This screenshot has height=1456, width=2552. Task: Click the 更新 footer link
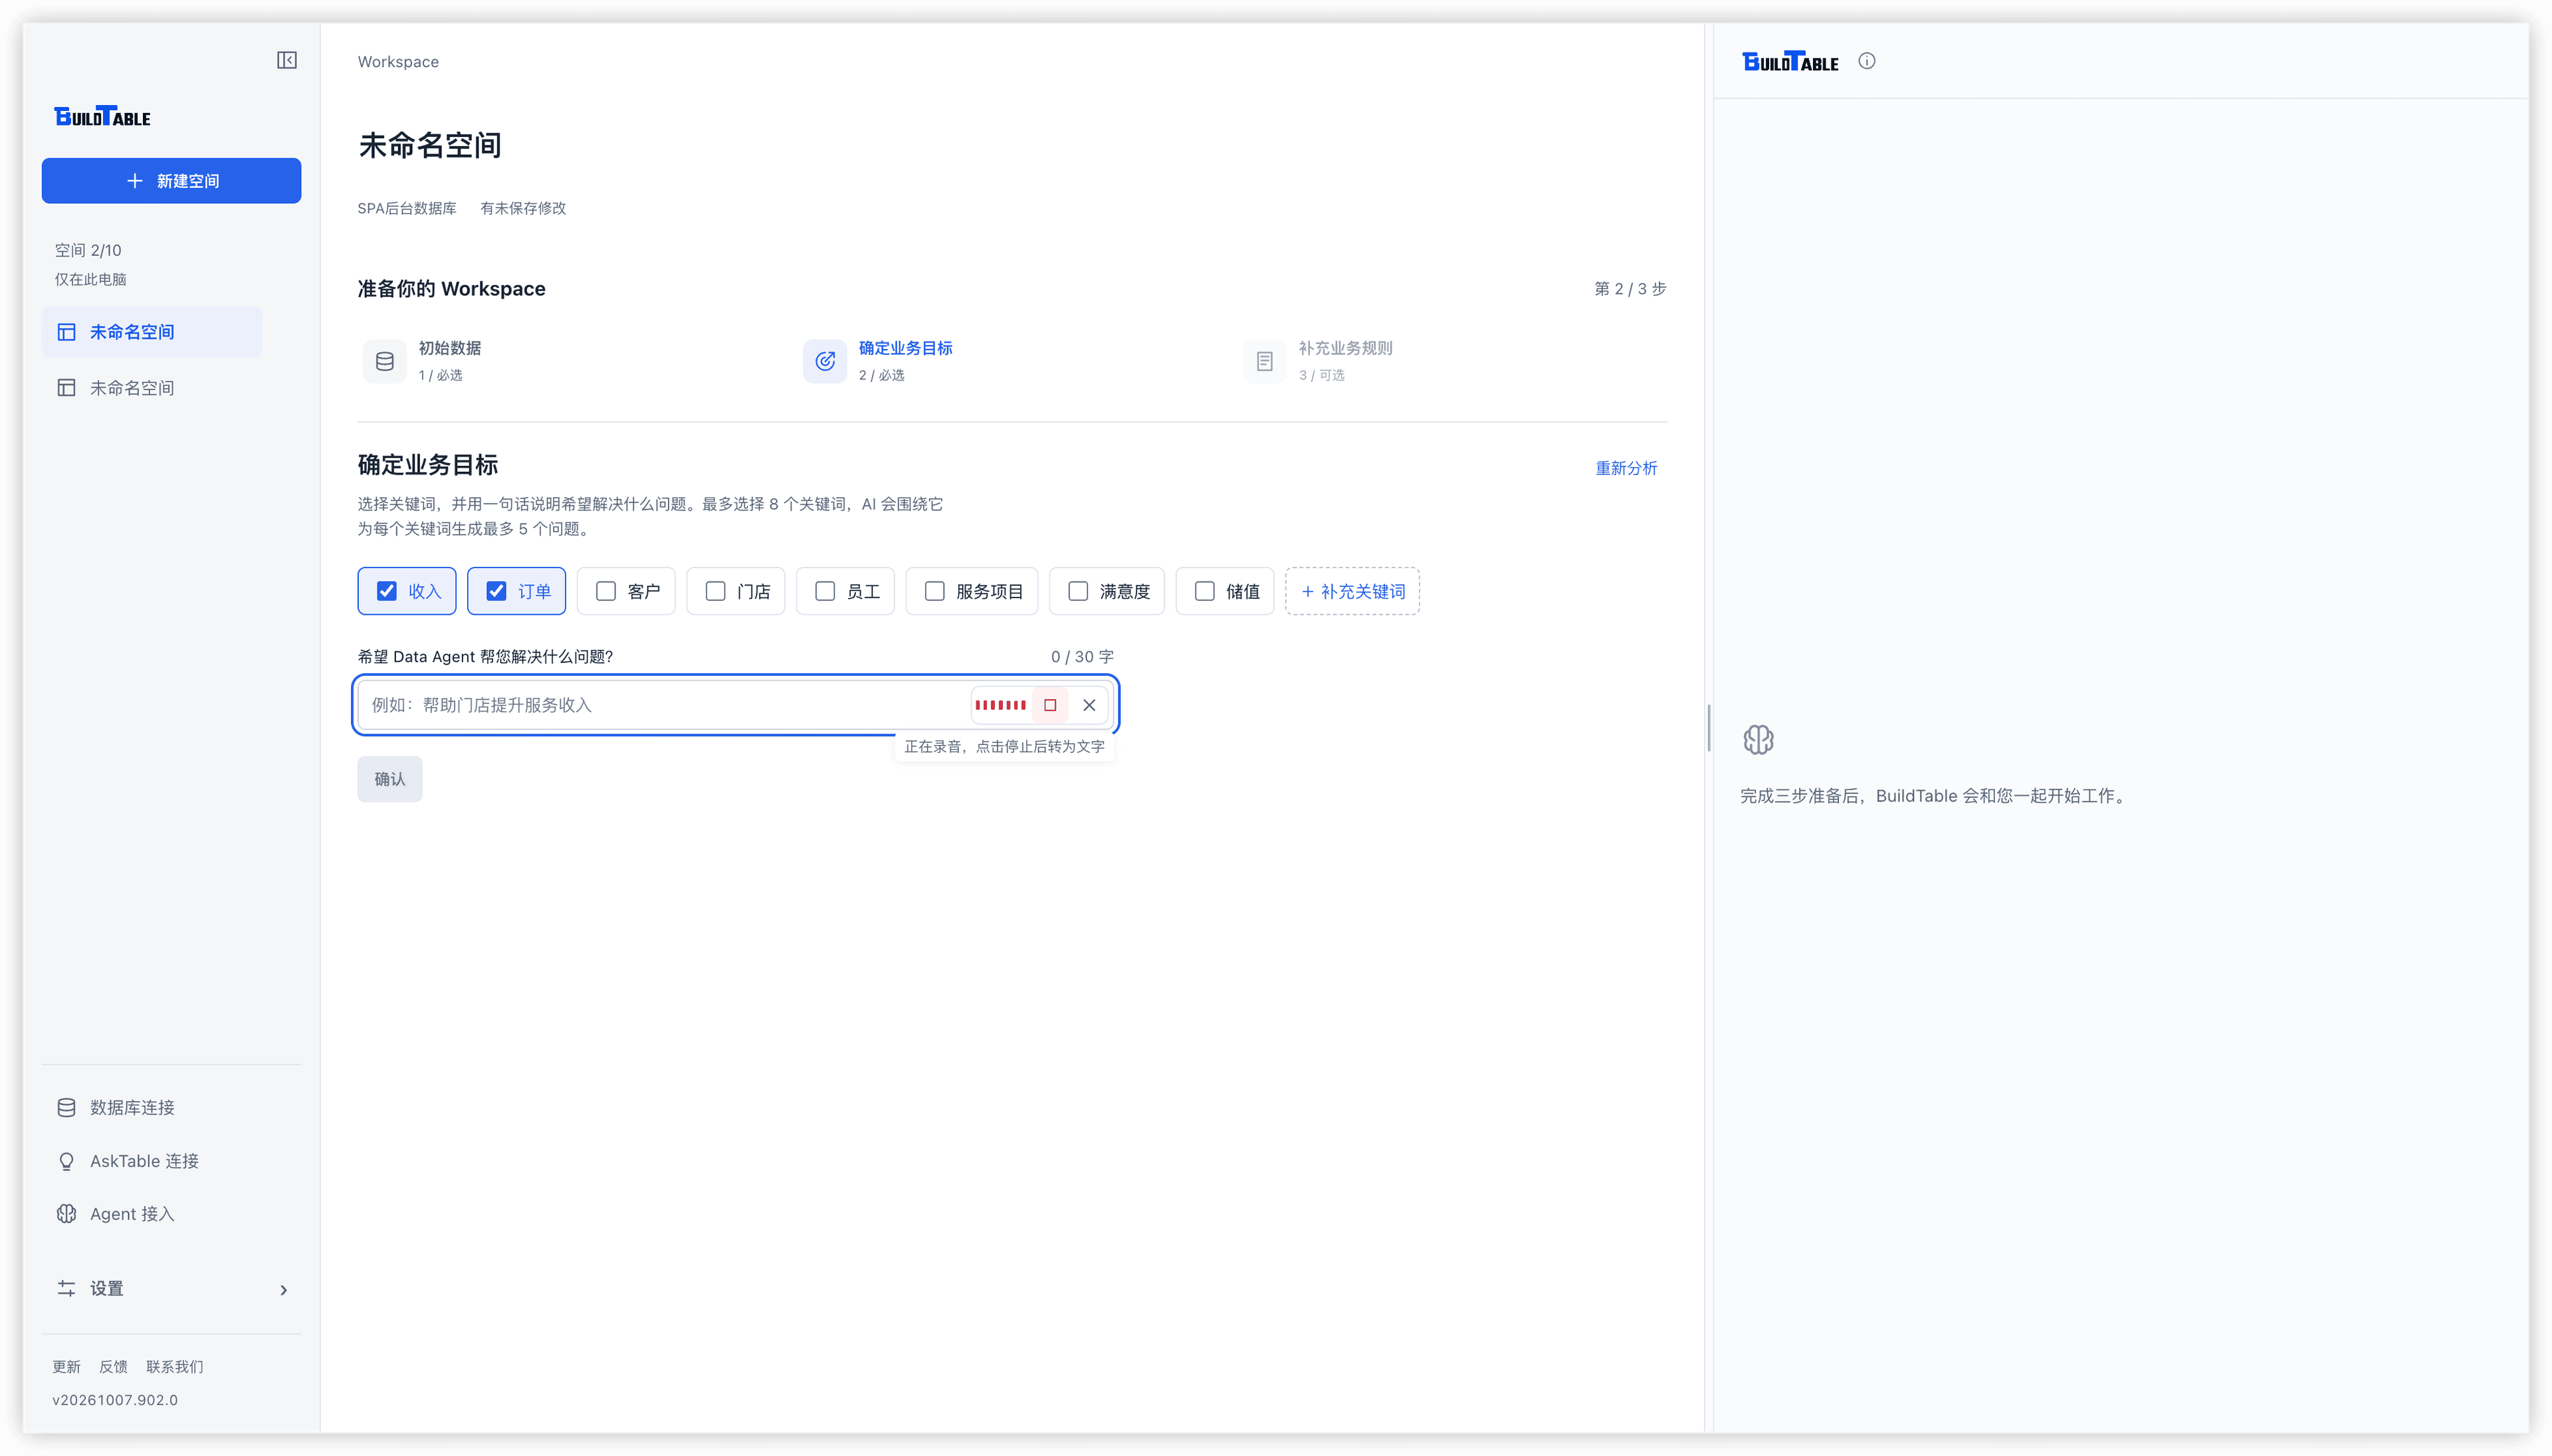pyautogui.click(x=66, y=1367)
